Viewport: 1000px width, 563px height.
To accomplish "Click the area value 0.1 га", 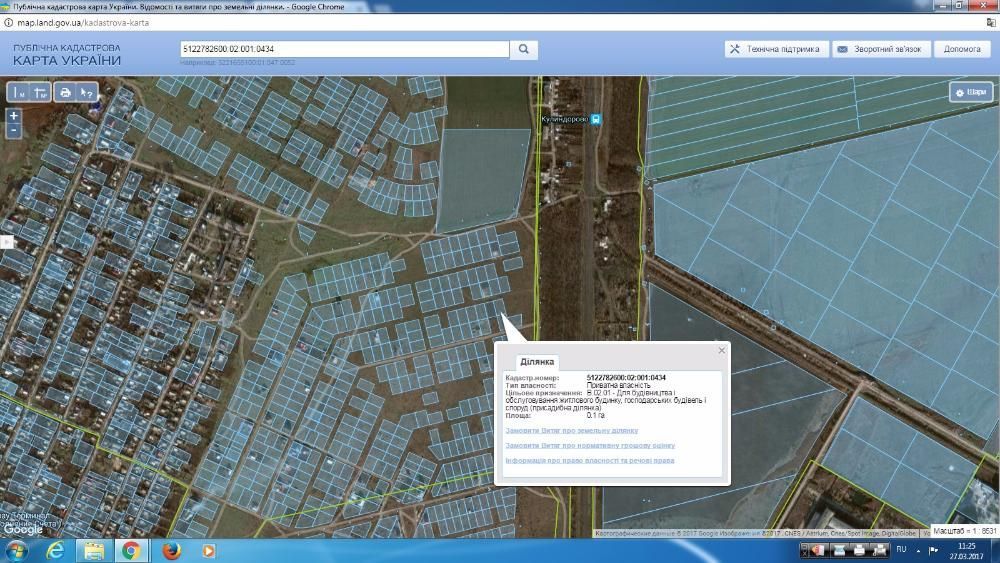I will [595, 415].
